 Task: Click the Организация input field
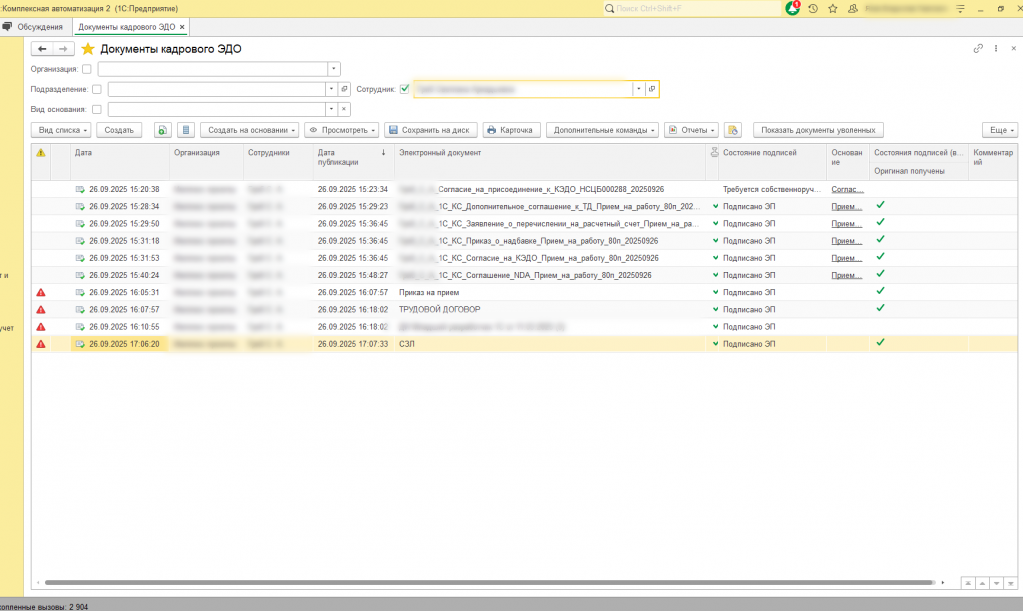tap(213, 68)
